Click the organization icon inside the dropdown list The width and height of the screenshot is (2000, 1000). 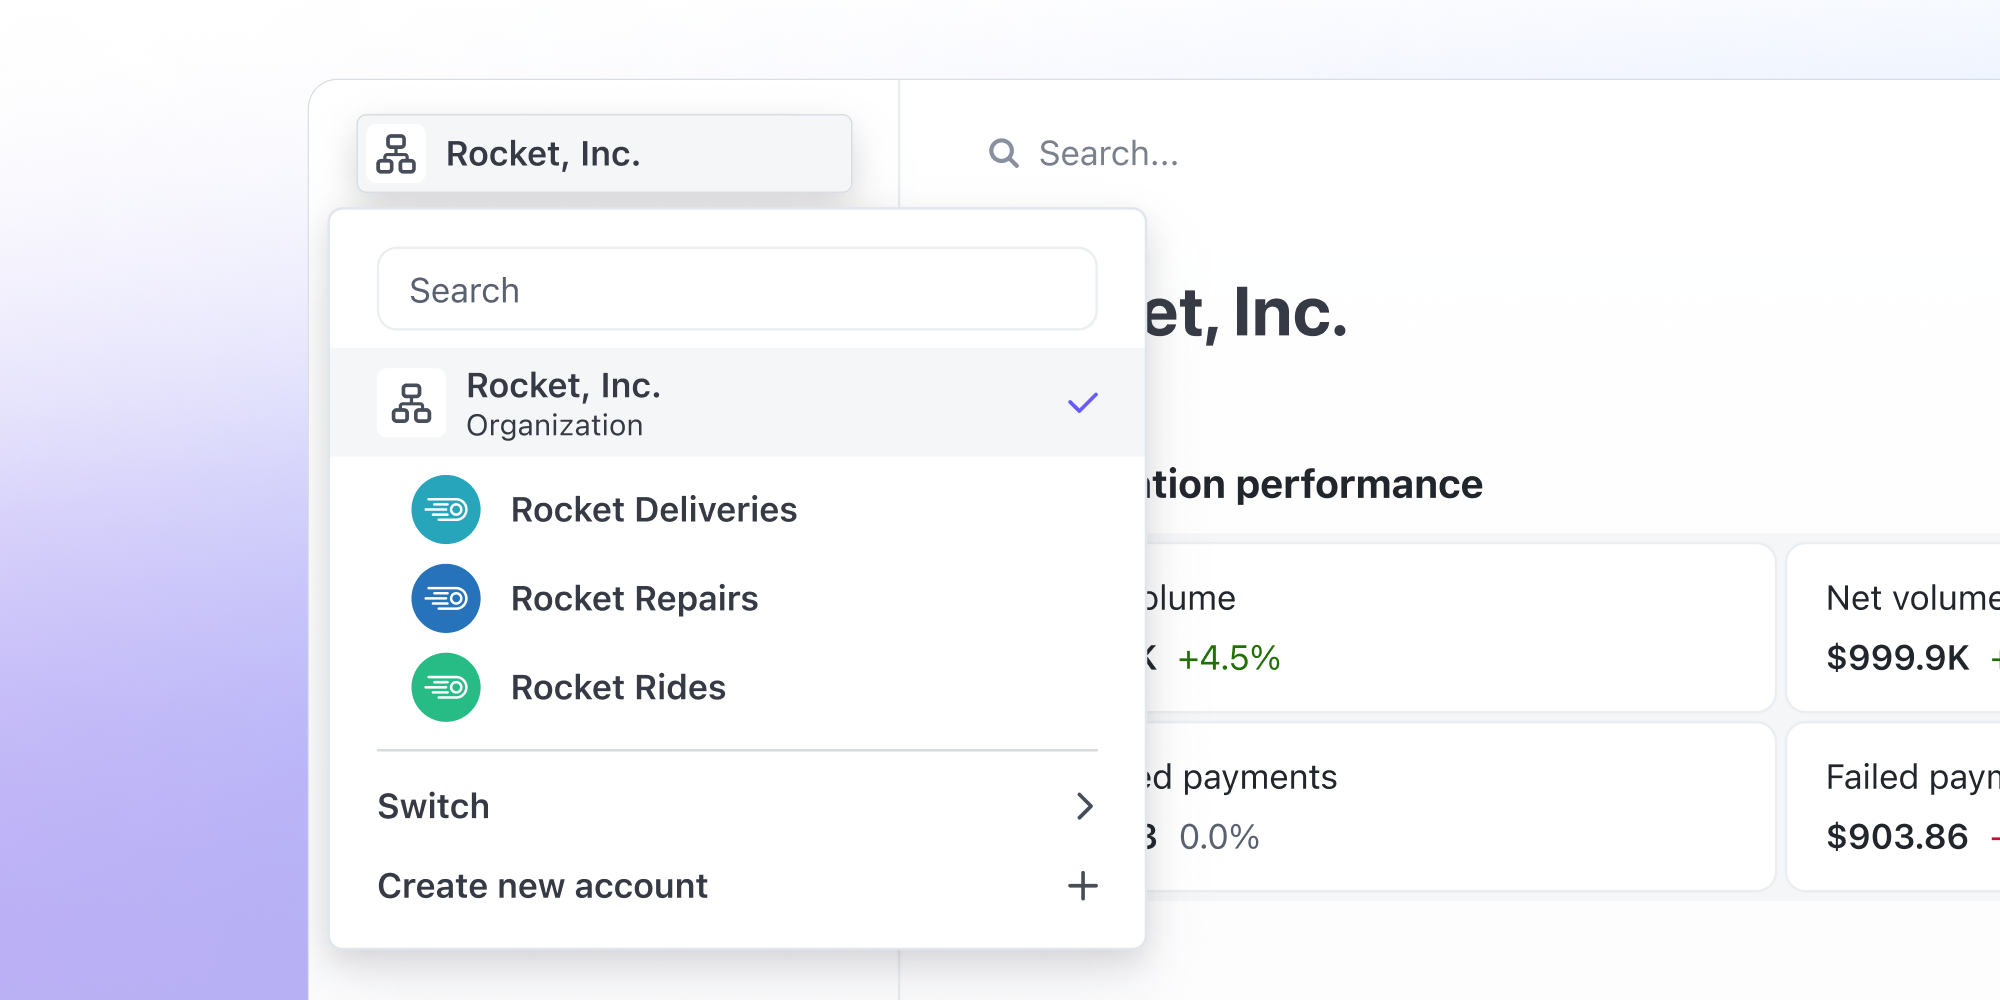(x=410, y=403)
